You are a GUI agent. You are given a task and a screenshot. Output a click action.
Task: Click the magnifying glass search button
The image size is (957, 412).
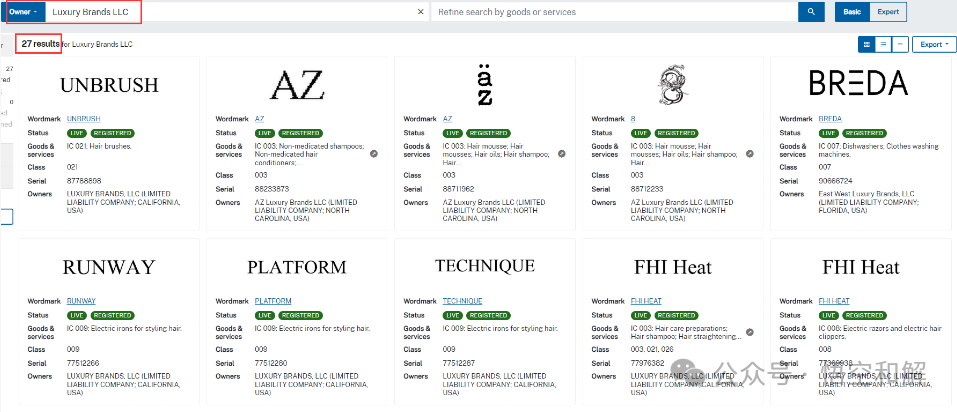point(811,12)
